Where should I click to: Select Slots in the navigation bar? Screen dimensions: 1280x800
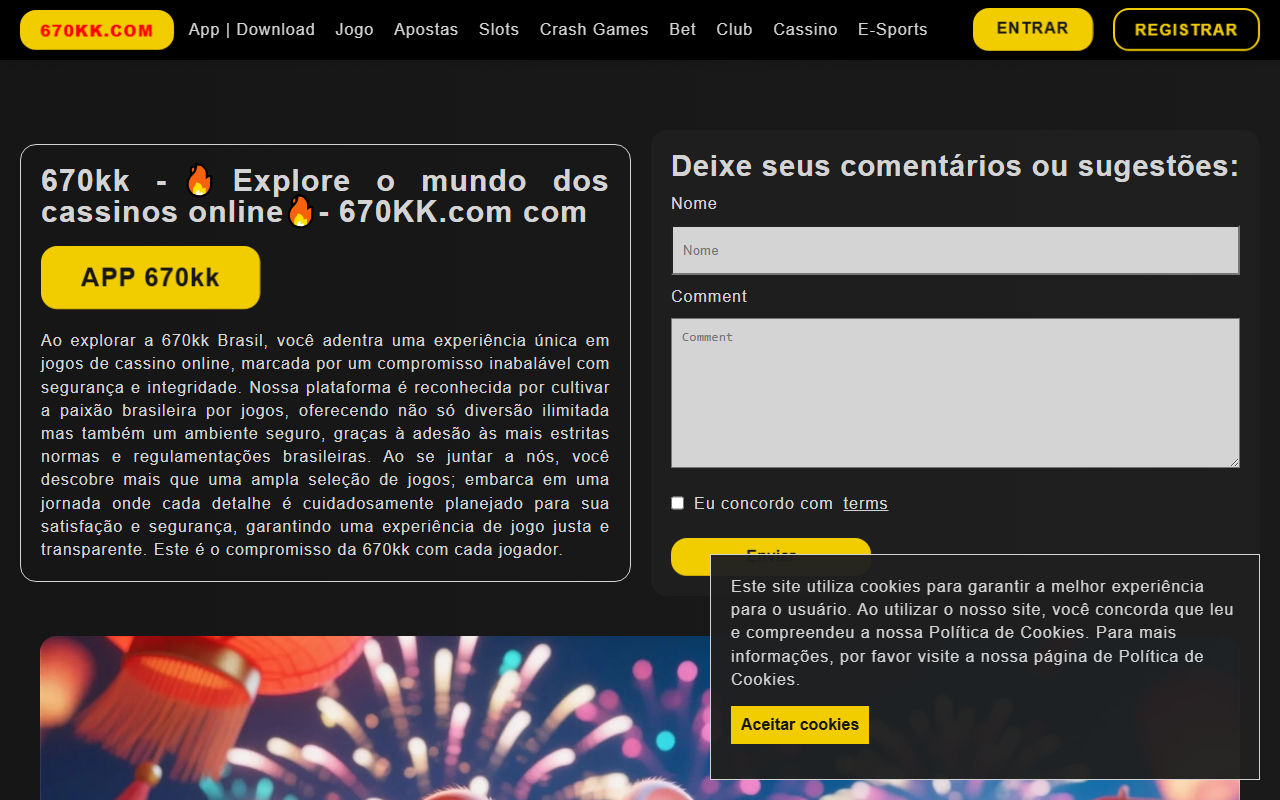[499, 30]
